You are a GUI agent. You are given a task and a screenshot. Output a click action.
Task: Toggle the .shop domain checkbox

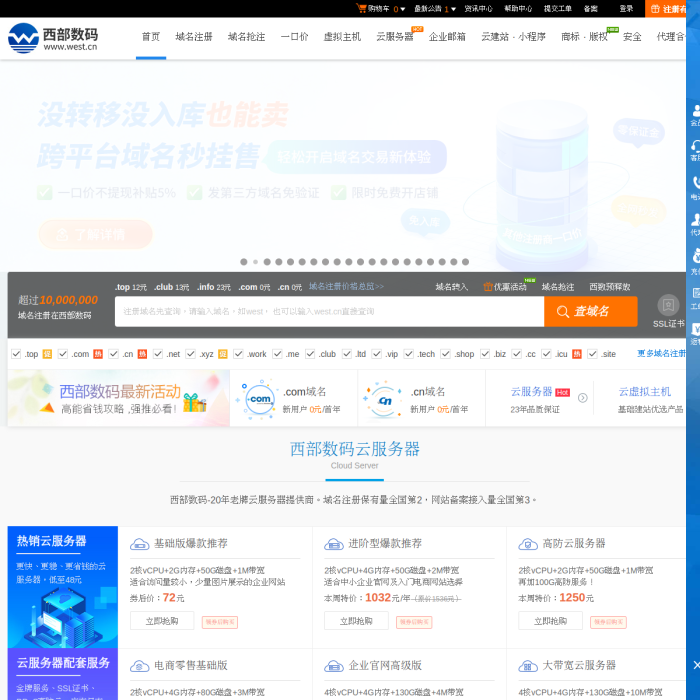pyautogui.click(x=445, y=354)
